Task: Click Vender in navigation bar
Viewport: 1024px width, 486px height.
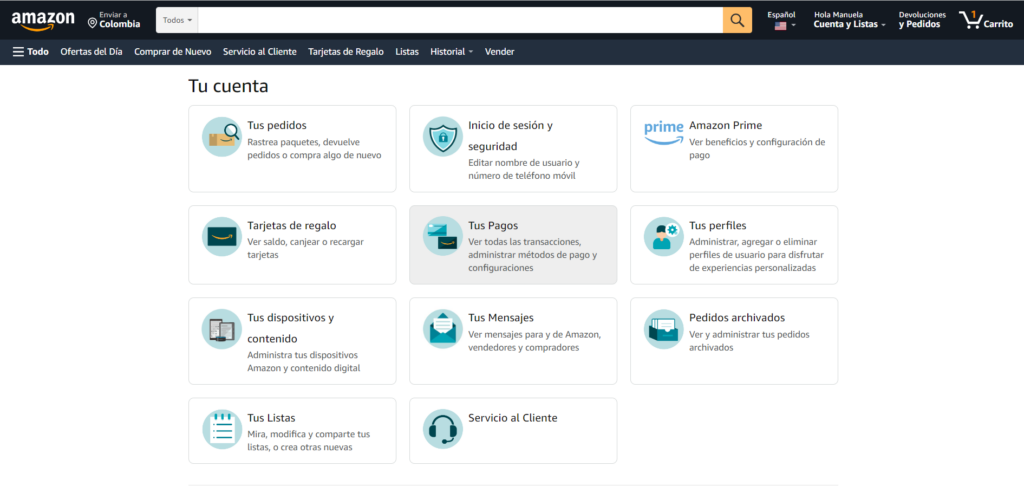Action: 500,52
